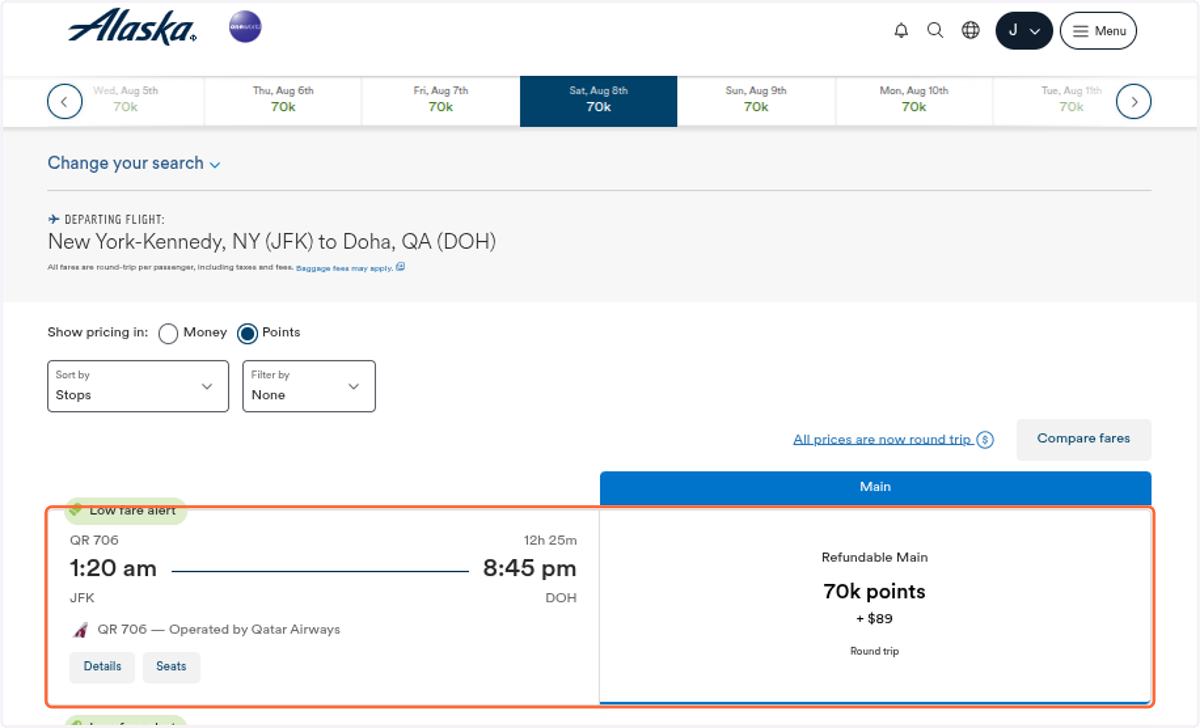The width and height of the screenshot is (1200, 728).
Task: Select Fri, Aug 7th date tab
Action: 441,100
